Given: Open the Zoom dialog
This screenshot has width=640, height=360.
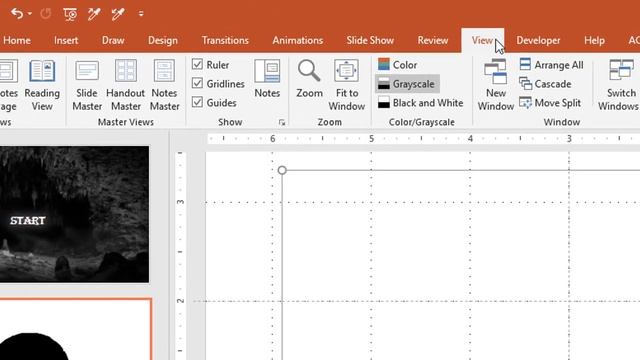Looking at the screenshot, I should [309, 79].
